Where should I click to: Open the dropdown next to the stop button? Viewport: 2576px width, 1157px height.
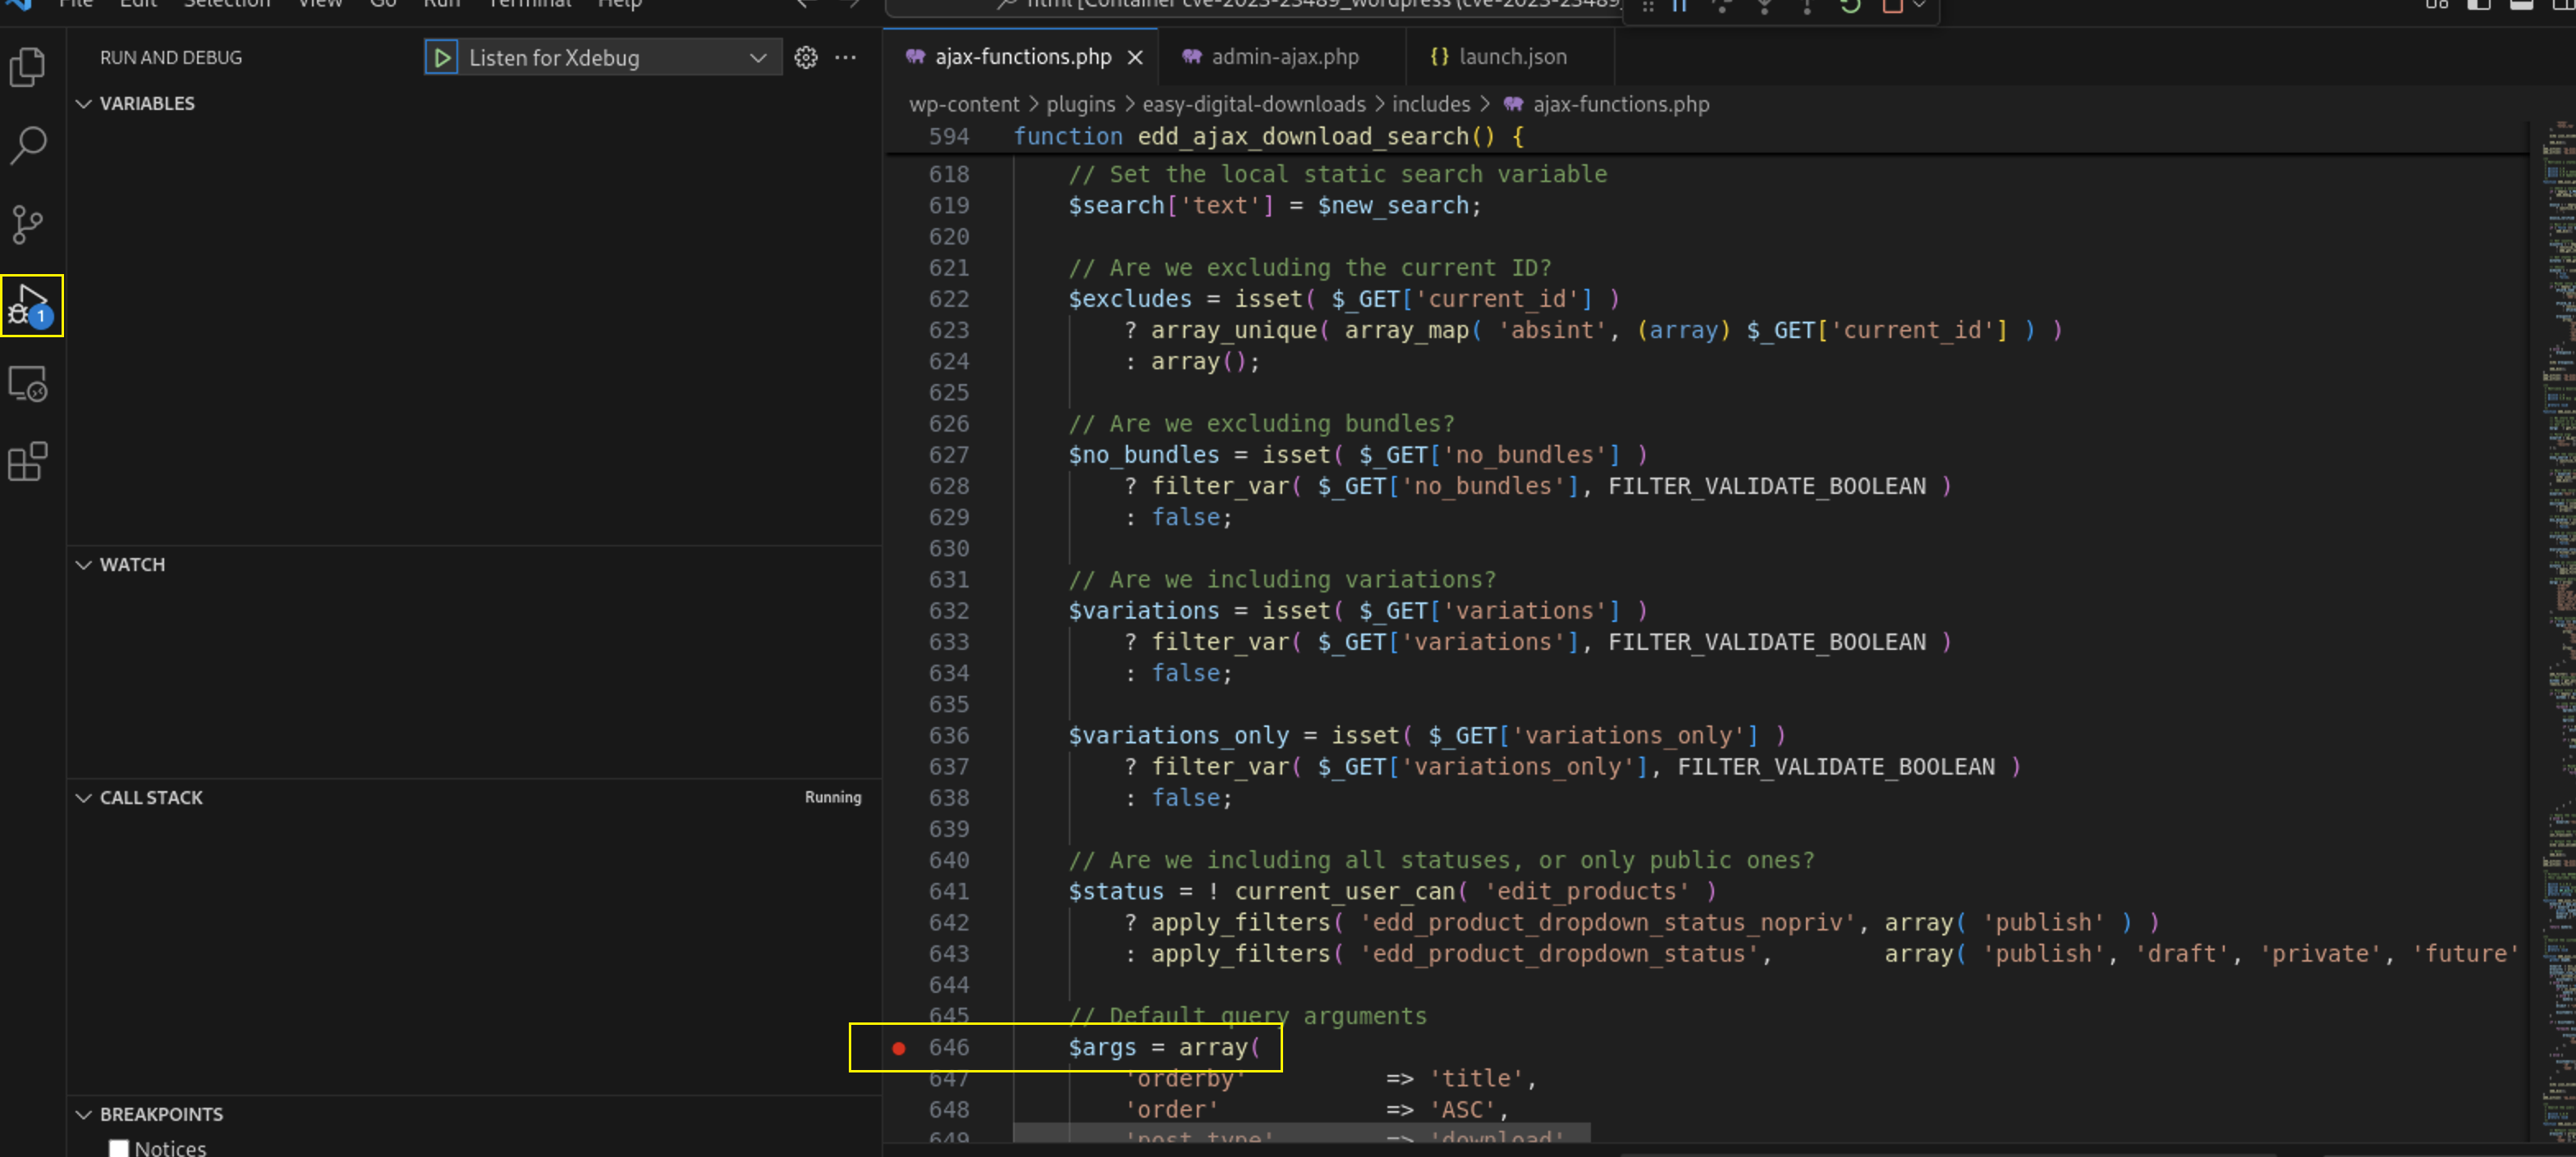click(x=1918, y=5)
